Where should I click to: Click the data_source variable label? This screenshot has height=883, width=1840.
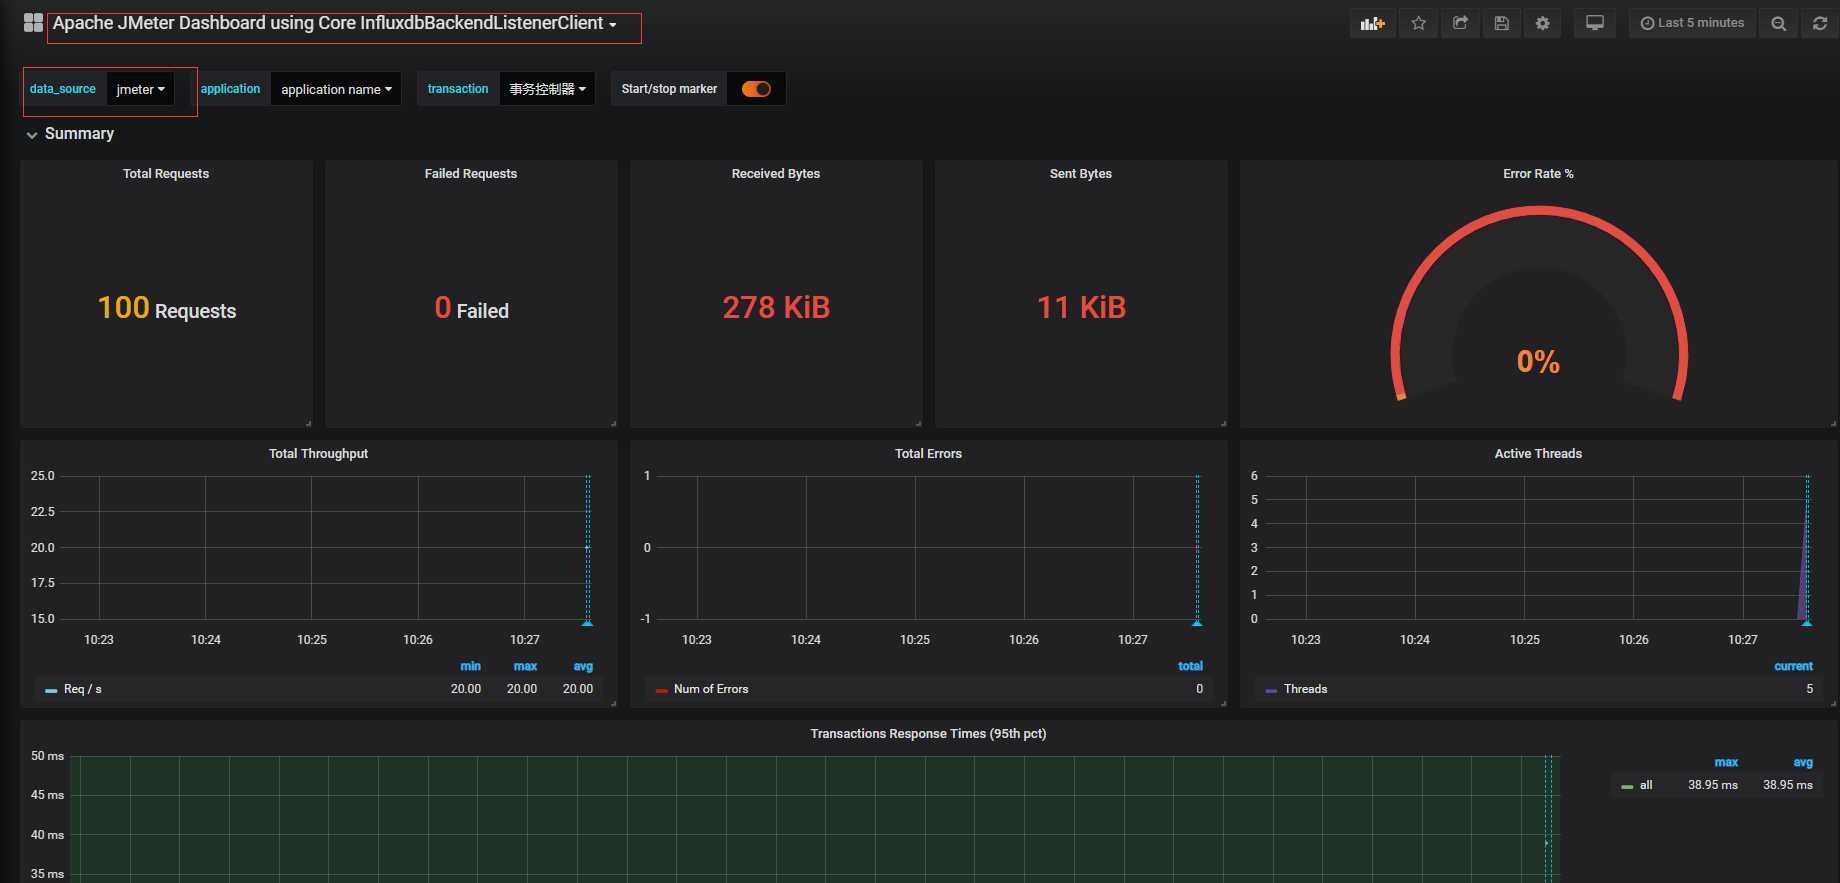63,89
